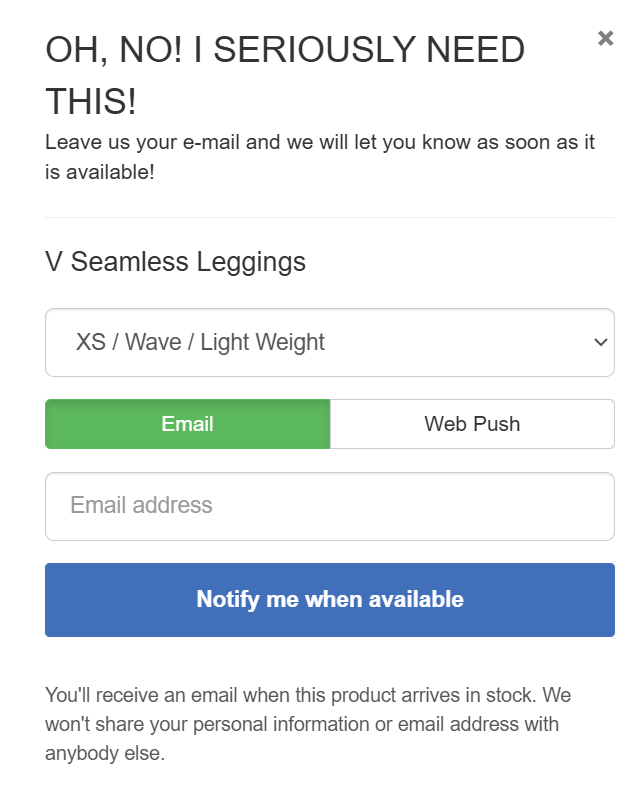Close the back-in-stock notification popup

[x=605, y=39]
